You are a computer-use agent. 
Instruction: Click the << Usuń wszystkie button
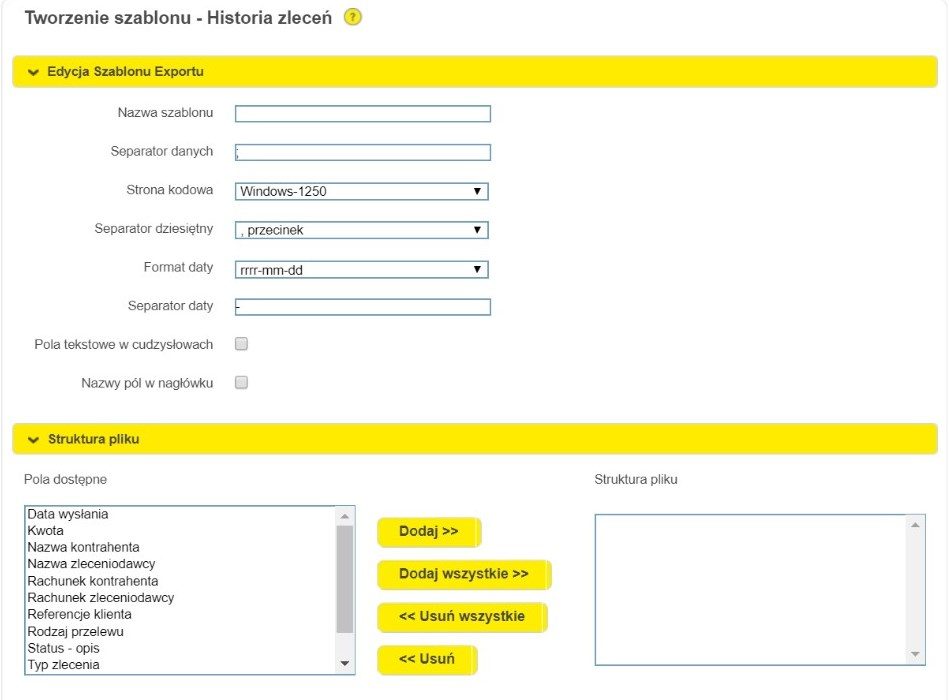click(x=462, y=617)
